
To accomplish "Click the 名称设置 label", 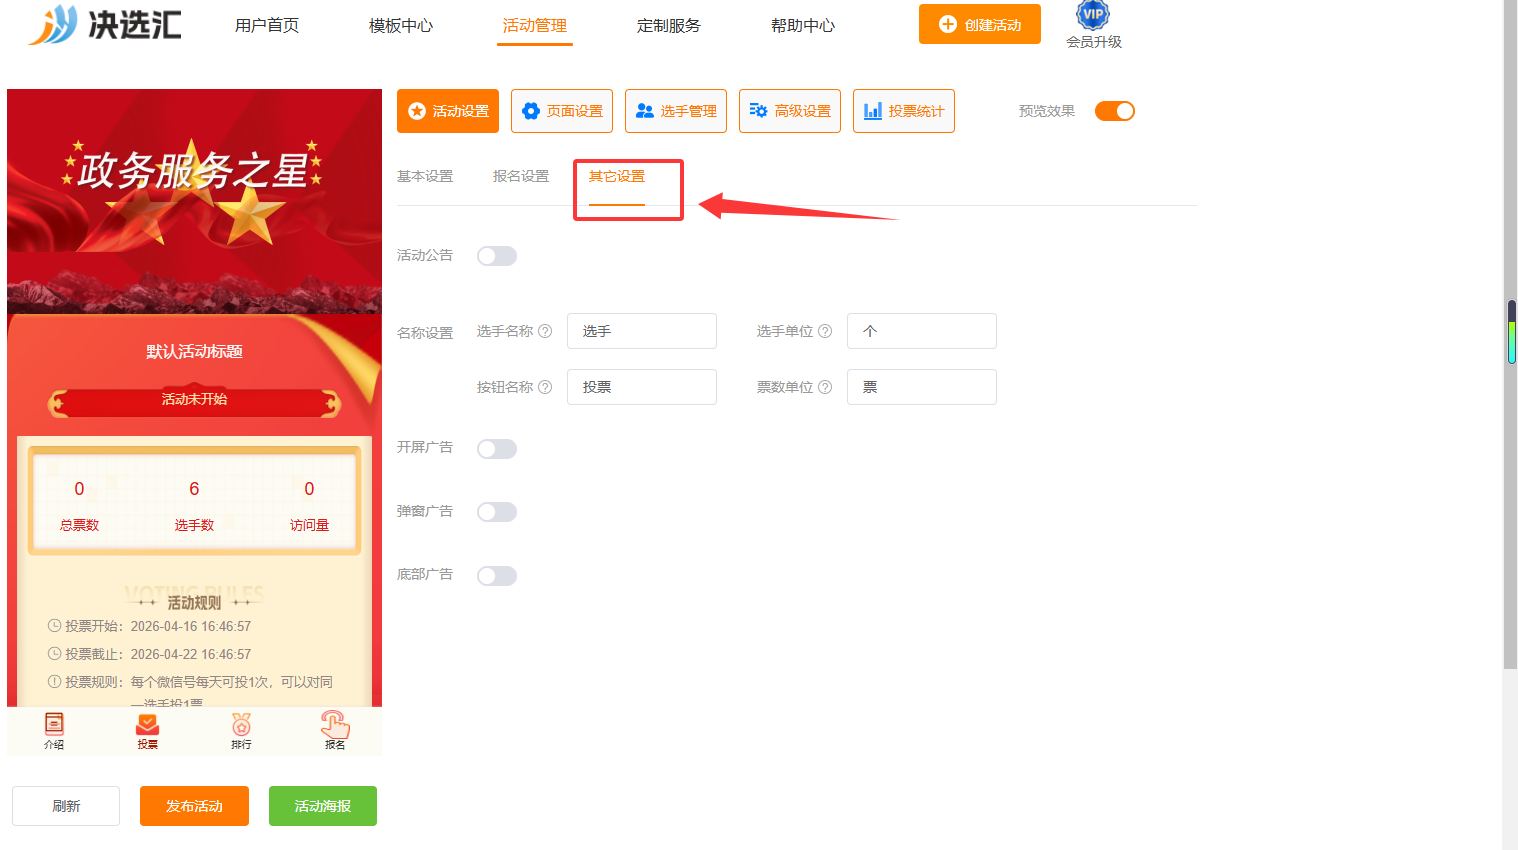I will (x=425, y=333).
